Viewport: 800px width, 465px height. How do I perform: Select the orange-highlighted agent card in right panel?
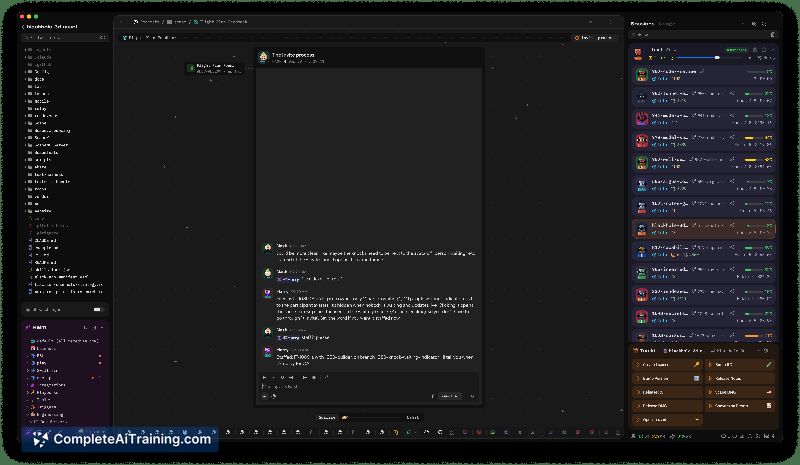tap(704, 229)
